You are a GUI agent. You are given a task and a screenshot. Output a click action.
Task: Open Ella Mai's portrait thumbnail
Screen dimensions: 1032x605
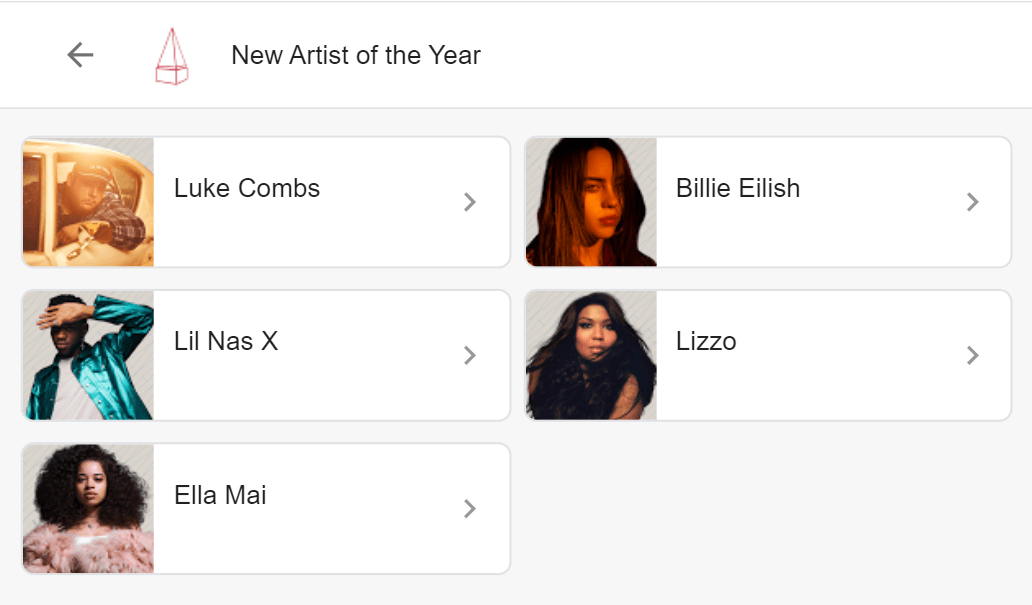coord(89,509)
